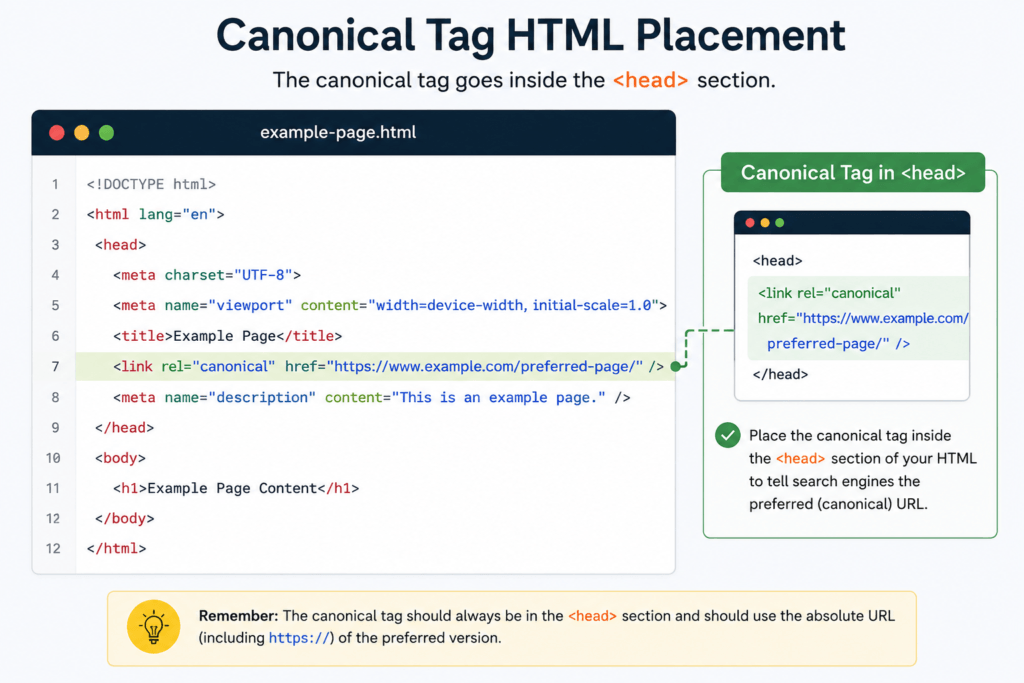Viewport: 1024px width, 683px height.
Task: Click the blue https:// text in the Remember note
Action: (301, 638)
